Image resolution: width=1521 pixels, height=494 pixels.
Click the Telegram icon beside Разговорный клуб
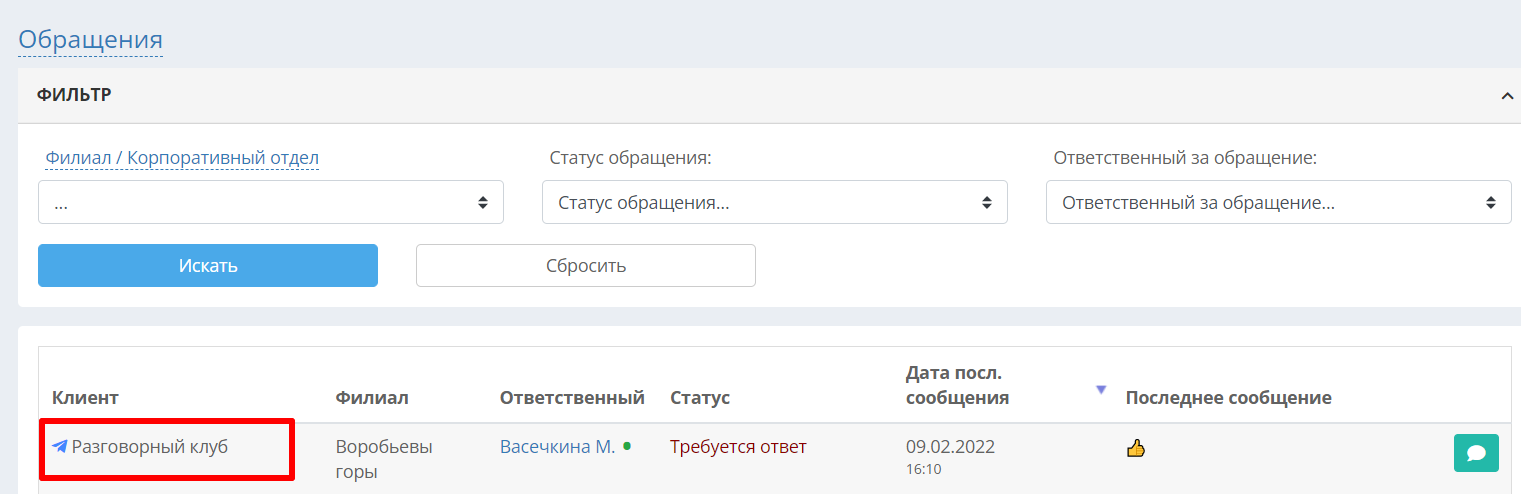coord(60,447)
